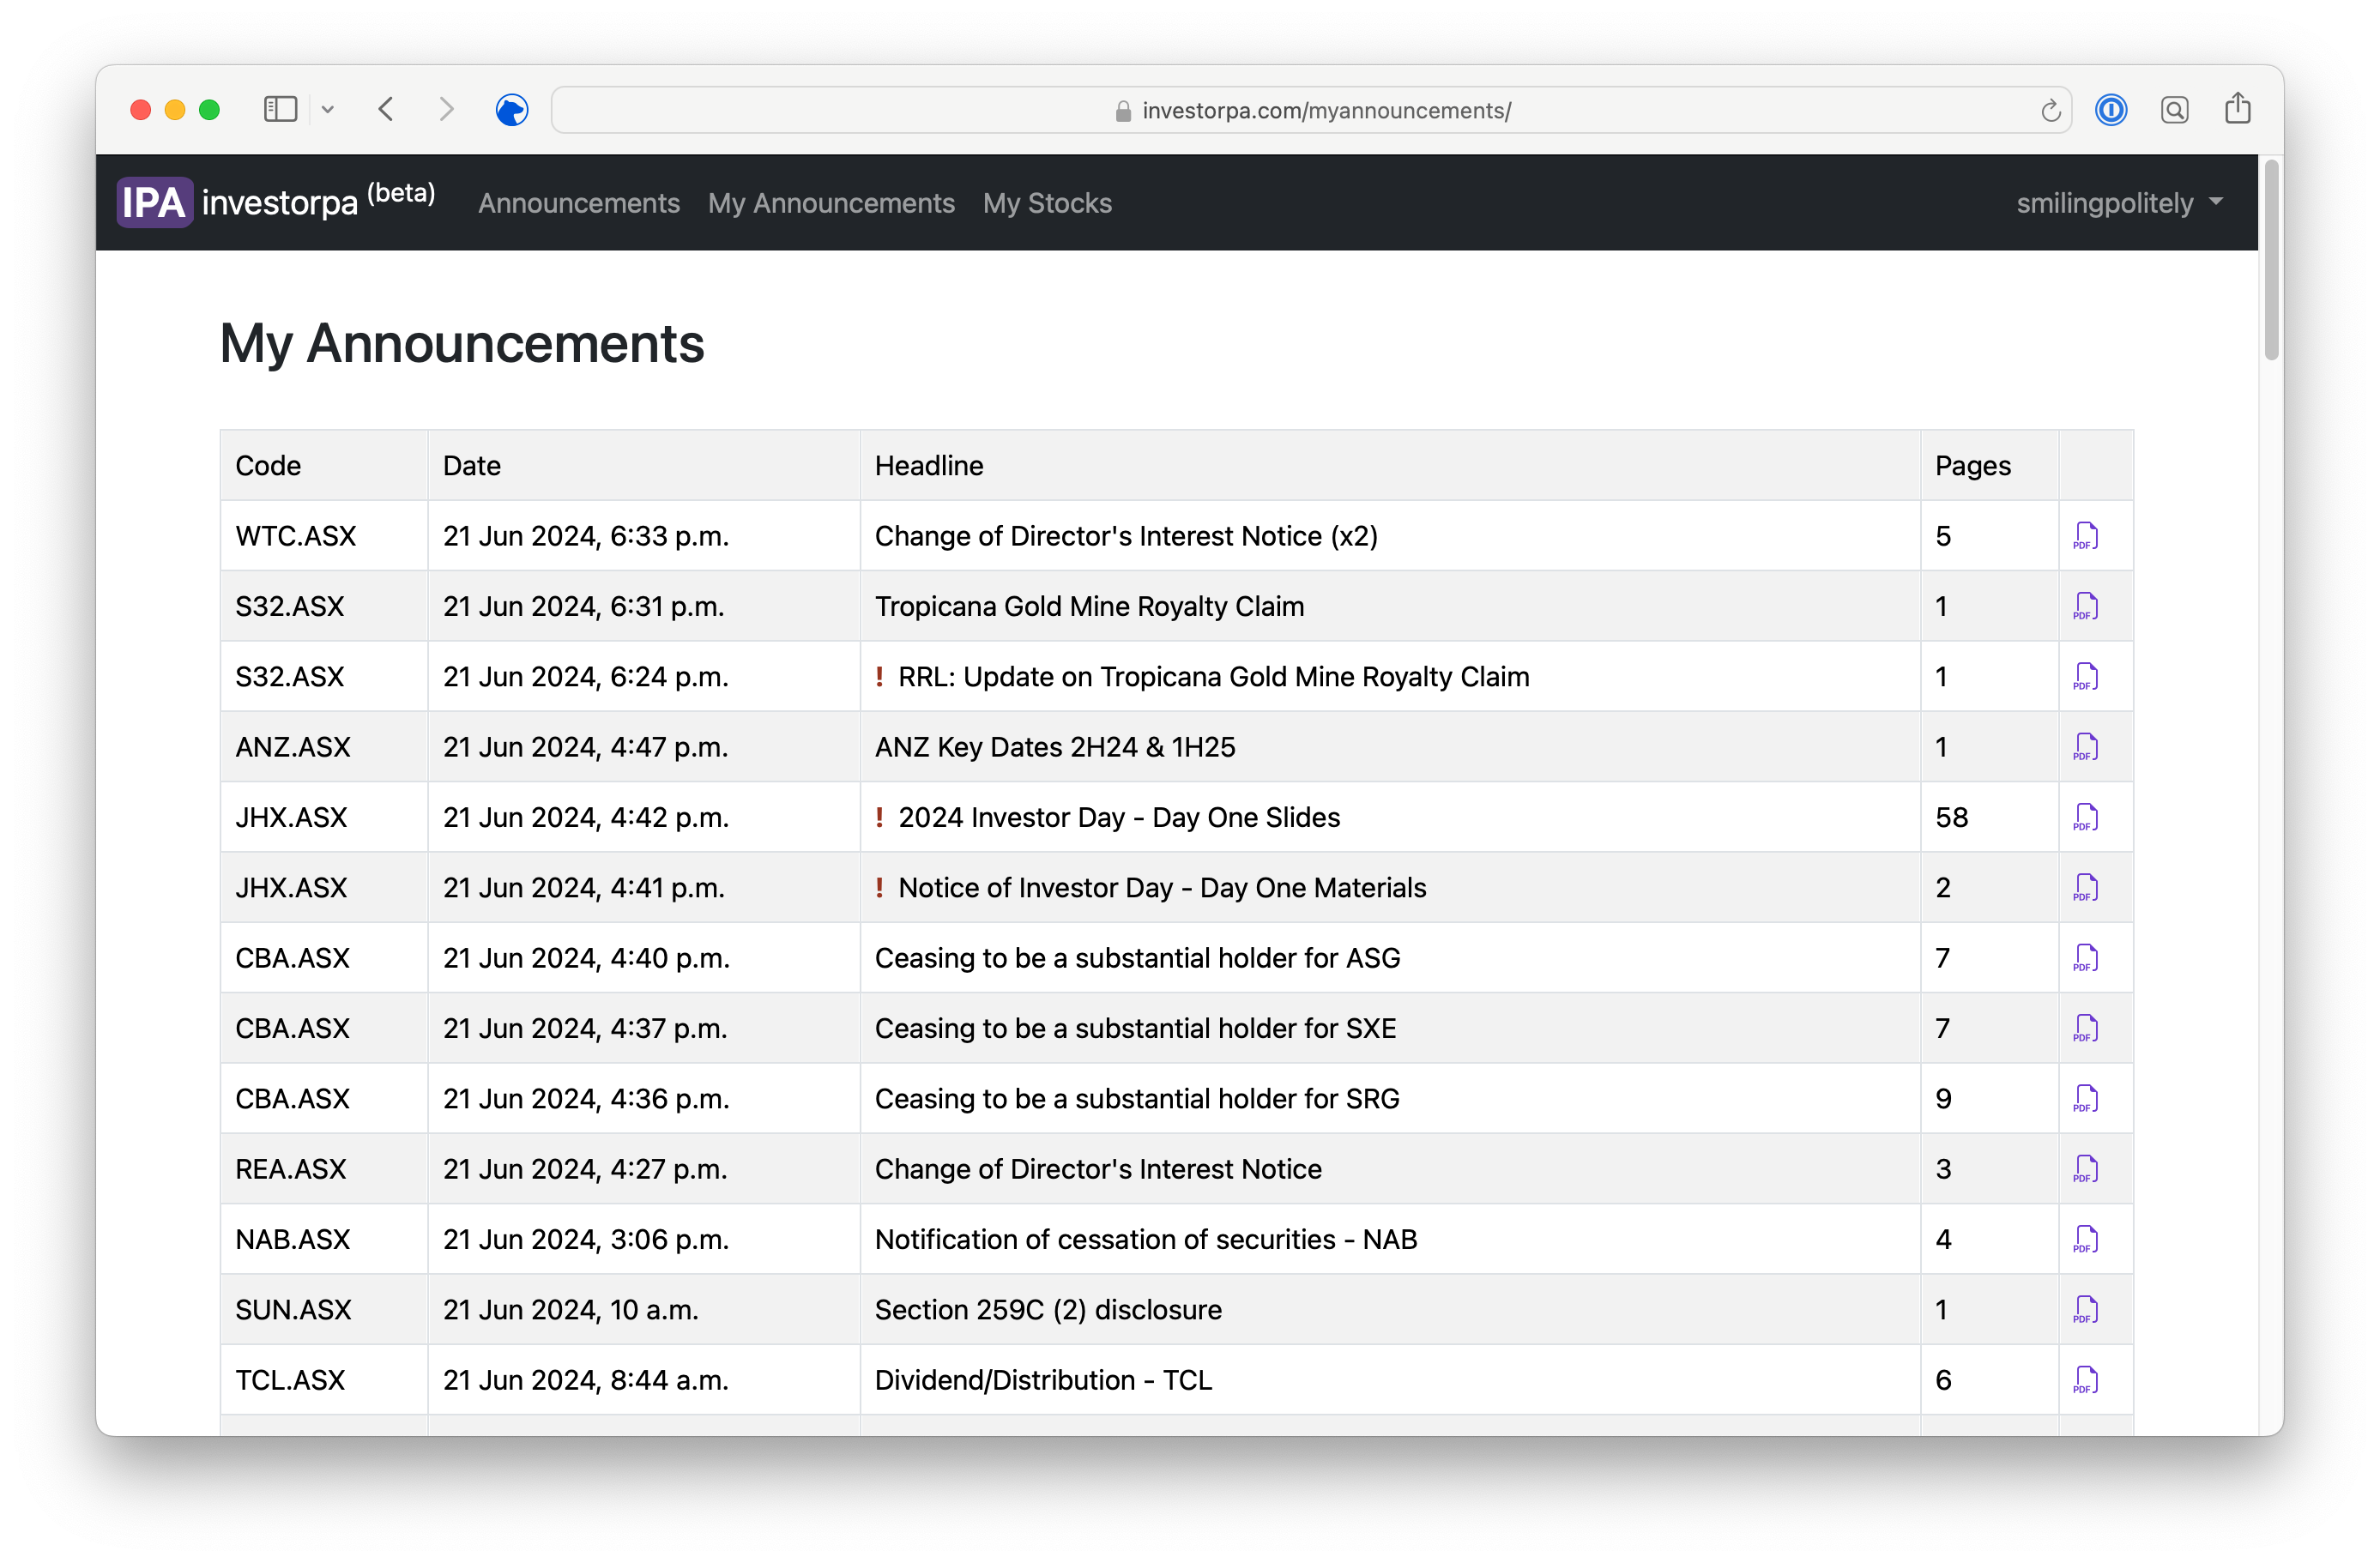Expand the smilingpolitely user dropdown
This screenshot has height=1563, width=2380.
(2119, 203)
